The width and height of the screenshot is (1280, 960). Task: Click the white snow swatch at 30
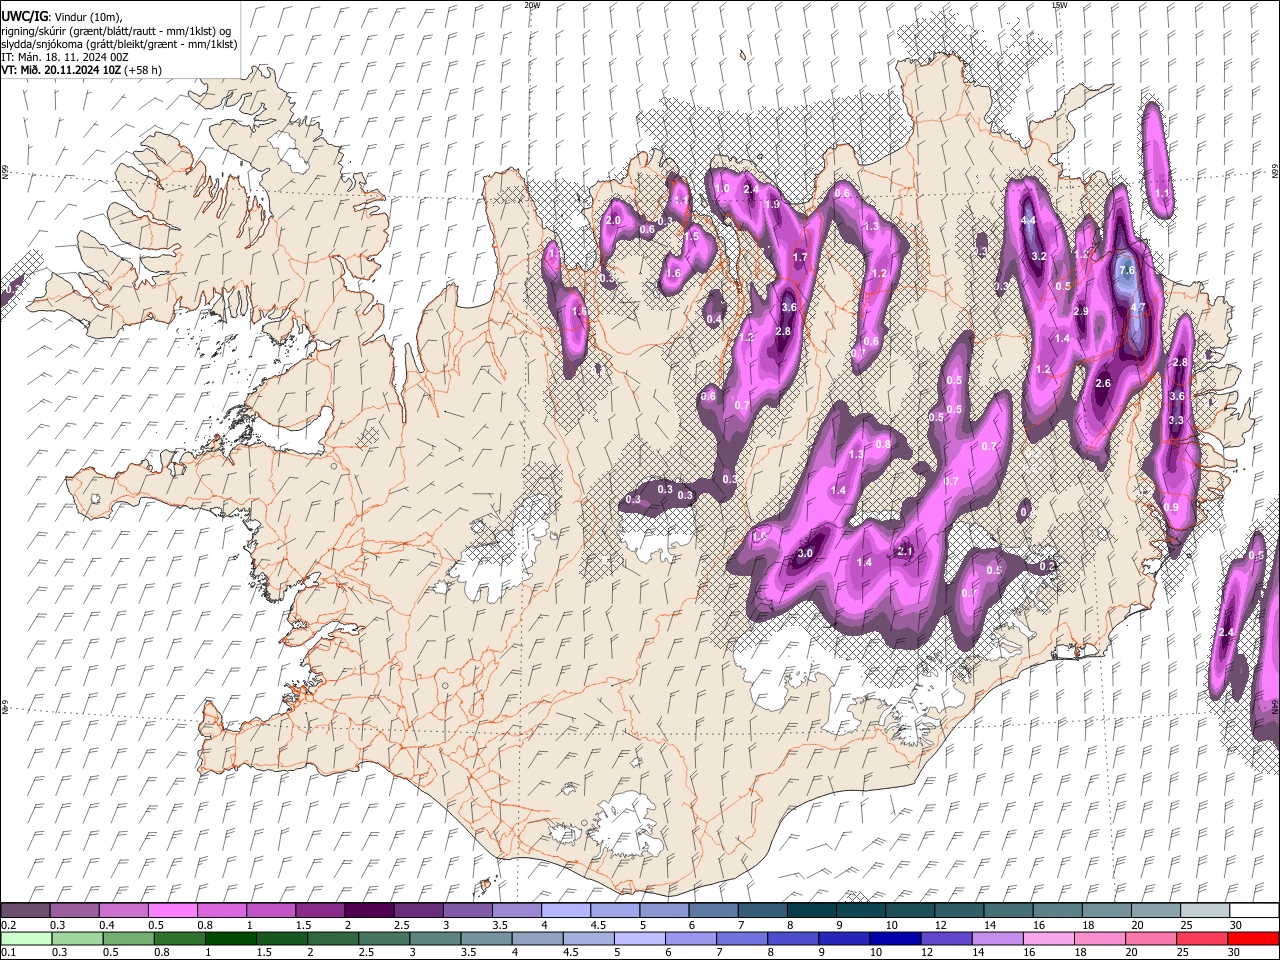click(x=1253, y=911)
